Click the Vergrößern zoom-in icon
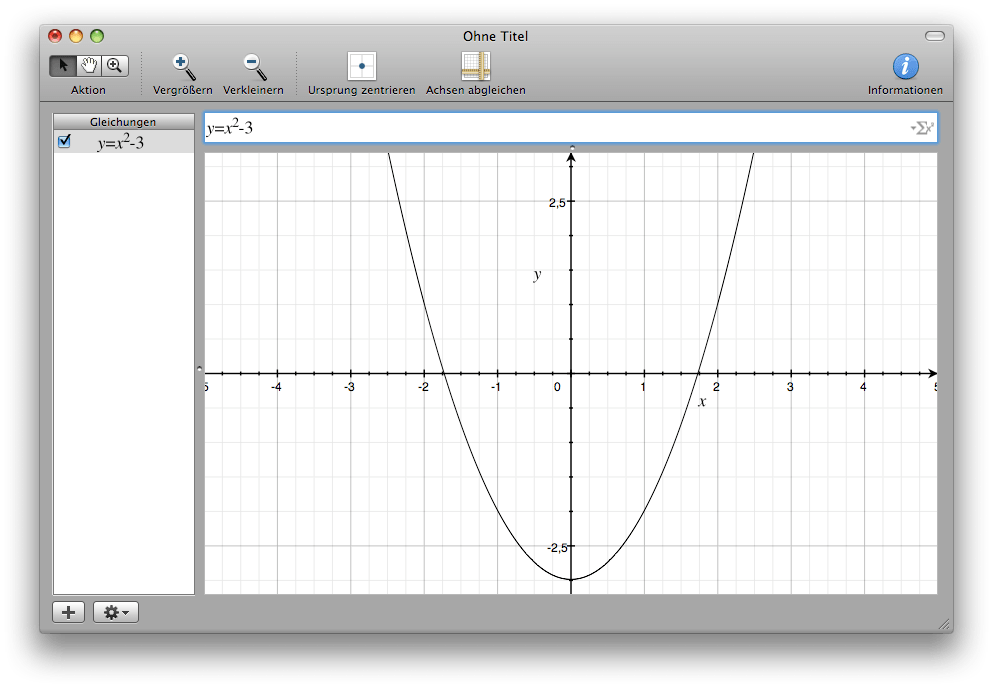Image resolution: width=993 pixels, height=688 pixels. click(x=183, y=67)
